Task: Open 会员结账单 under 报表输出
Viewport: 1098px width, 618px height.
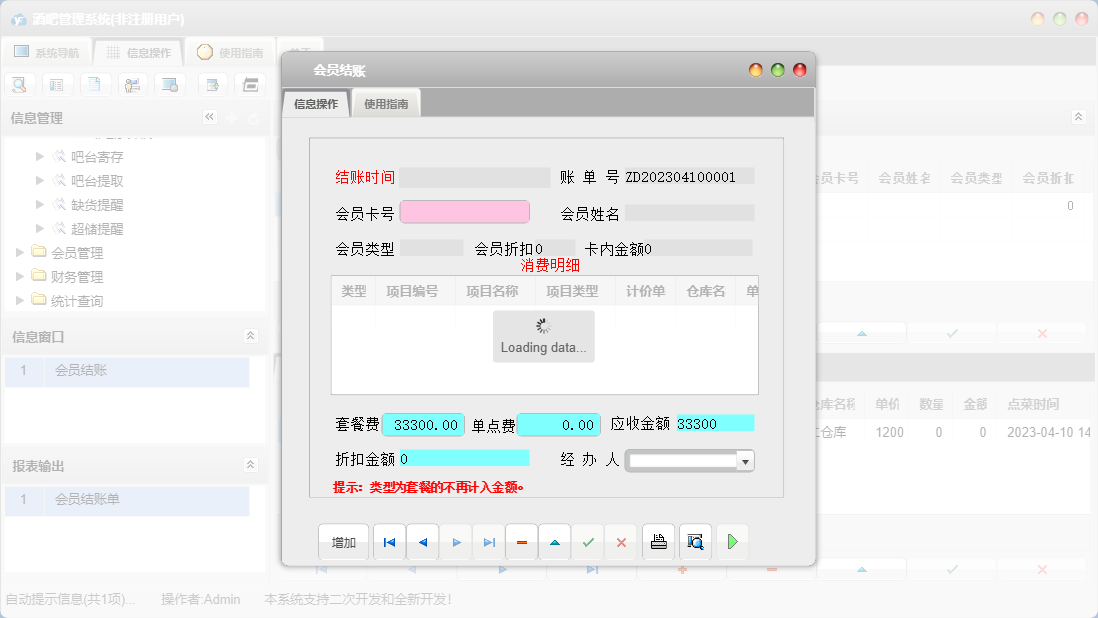Action: pyautogui.click(x=90, y=499)
